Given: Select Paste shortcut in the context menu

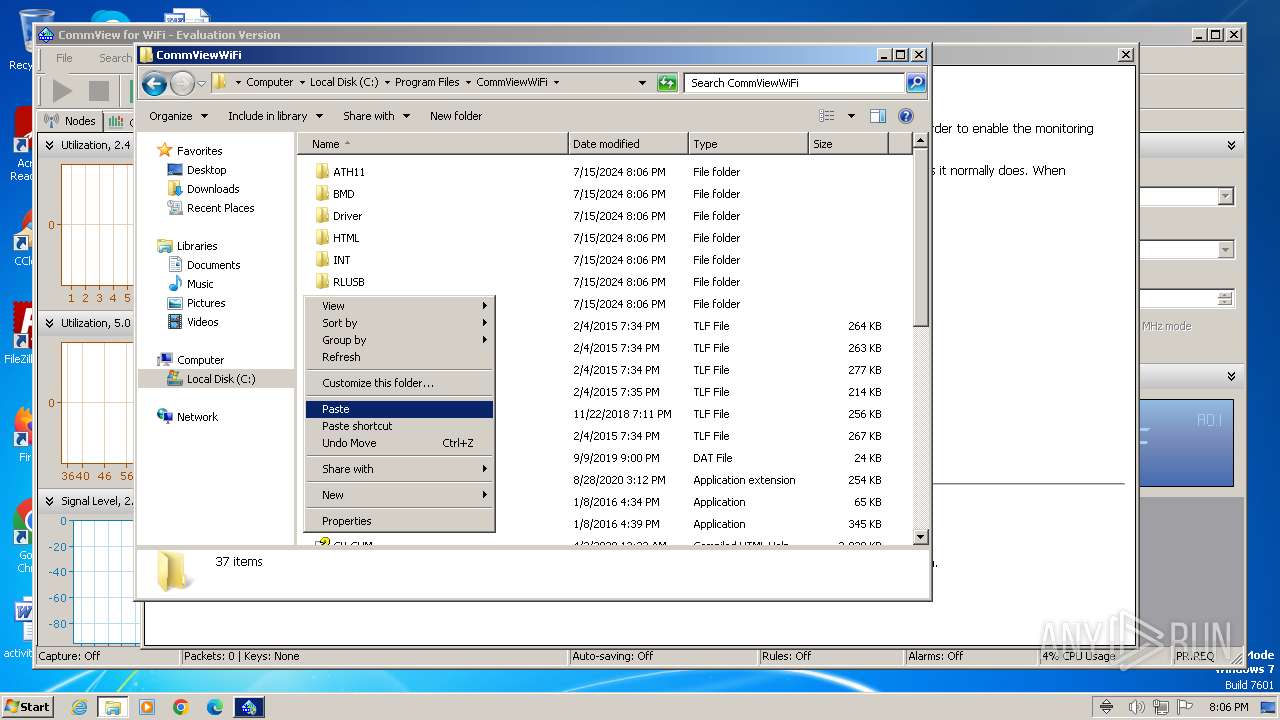Looking at the screenshot, I should pos(399,426).
